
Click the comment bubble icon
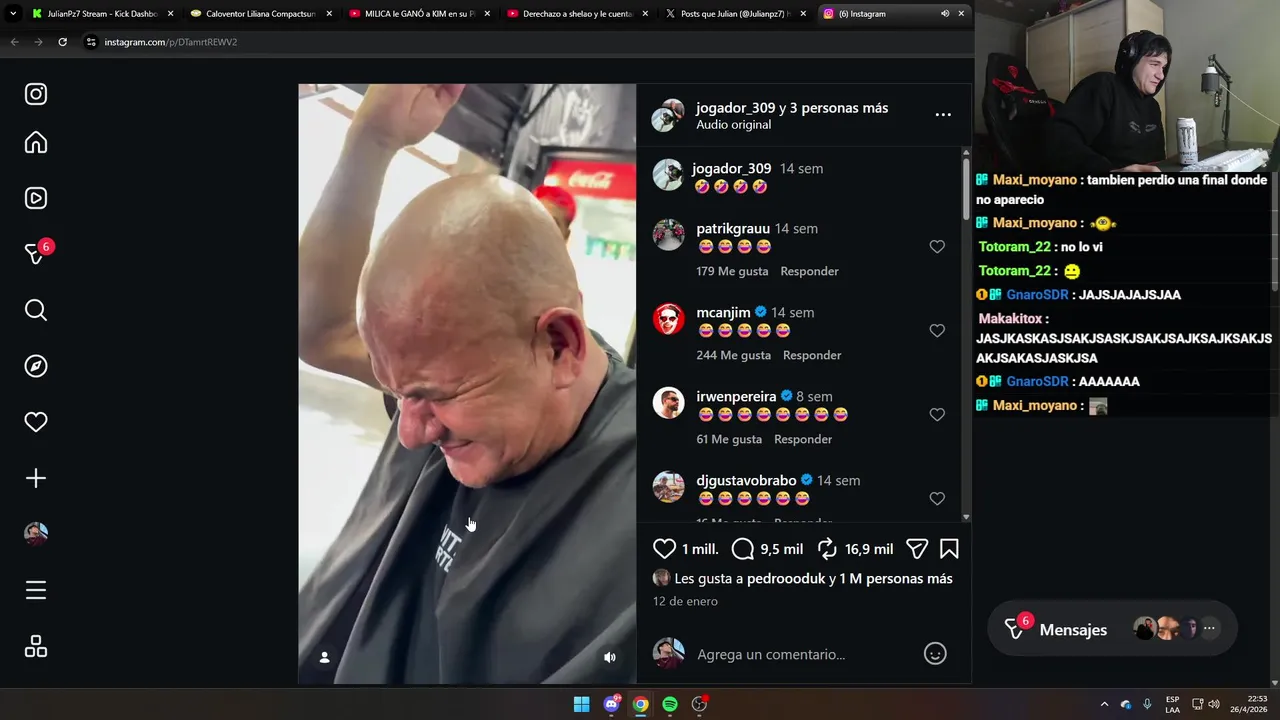[x=742, y=548]
